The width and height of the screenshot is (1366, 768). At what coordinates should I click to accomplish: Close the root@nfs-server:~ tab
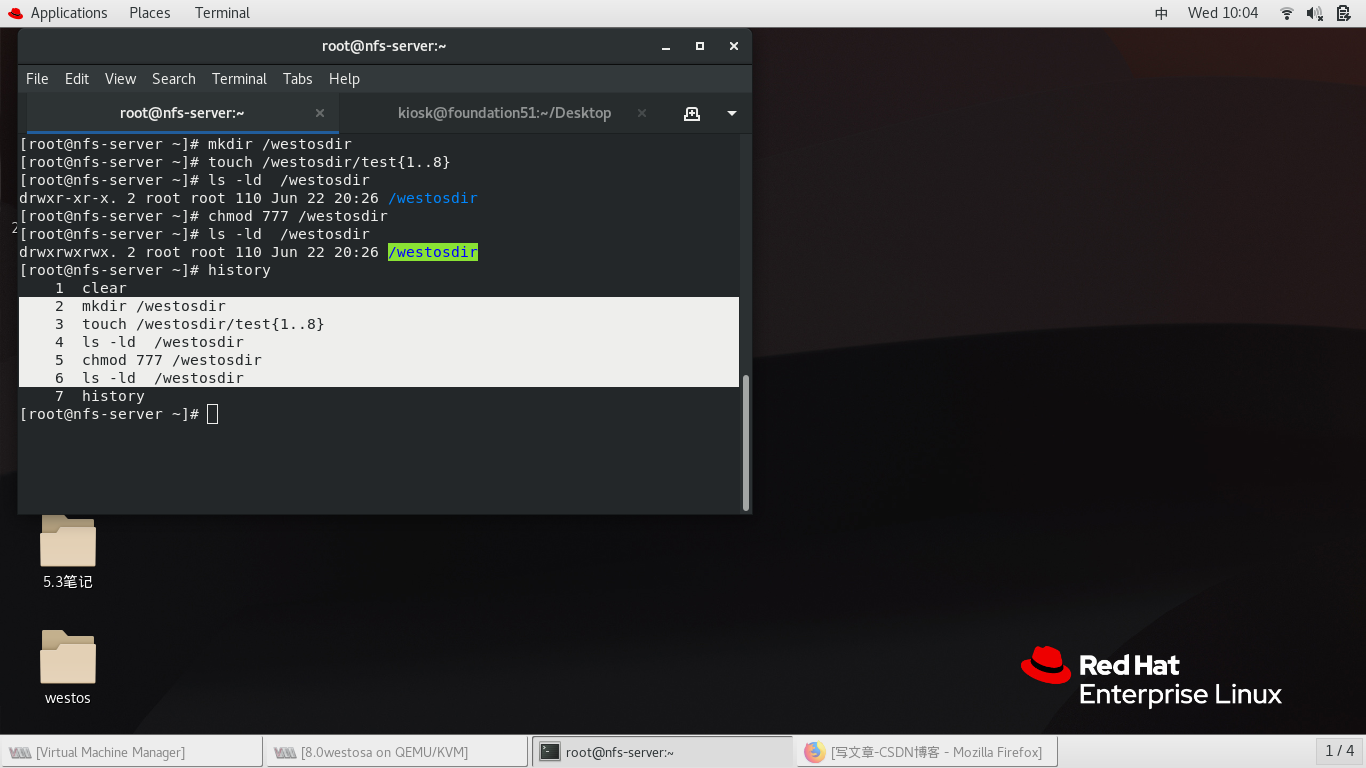point(320,113)
